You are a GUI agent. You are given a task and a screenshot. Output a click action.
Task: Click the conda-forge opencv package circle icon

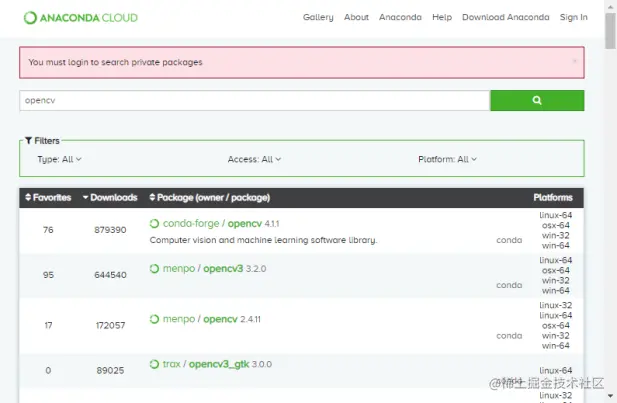(154, 224)
